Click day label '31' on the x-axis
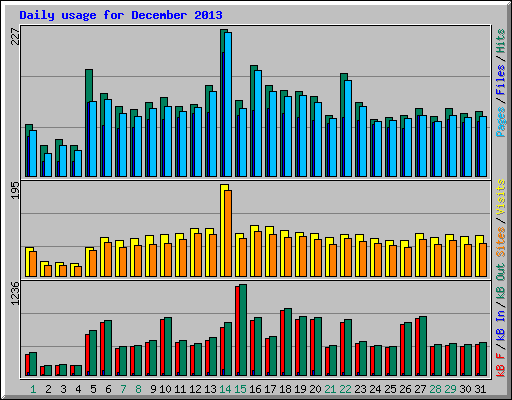 [x=480, y=389]
